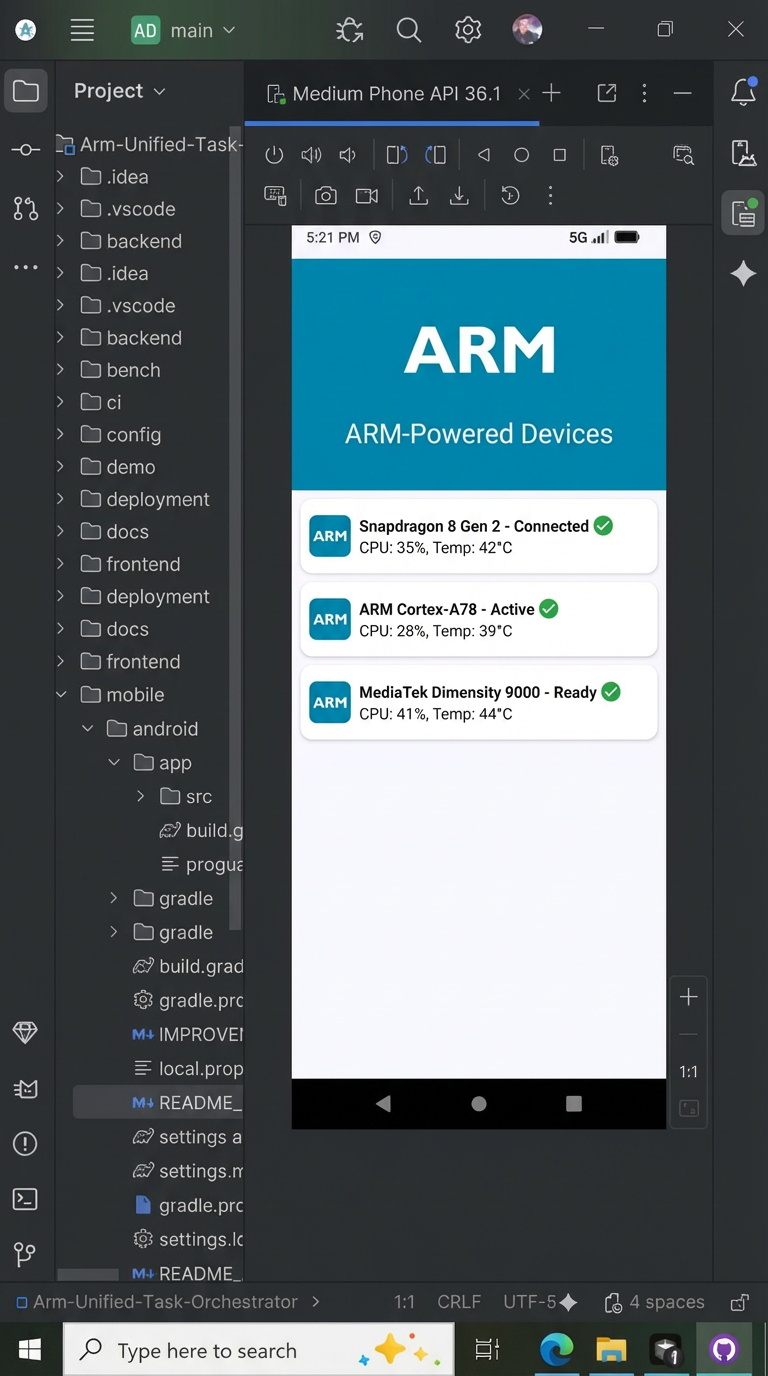Collapse the mobile folder chevron
The height and width of the screenshot is (1376, 768).
click(61, 694)
